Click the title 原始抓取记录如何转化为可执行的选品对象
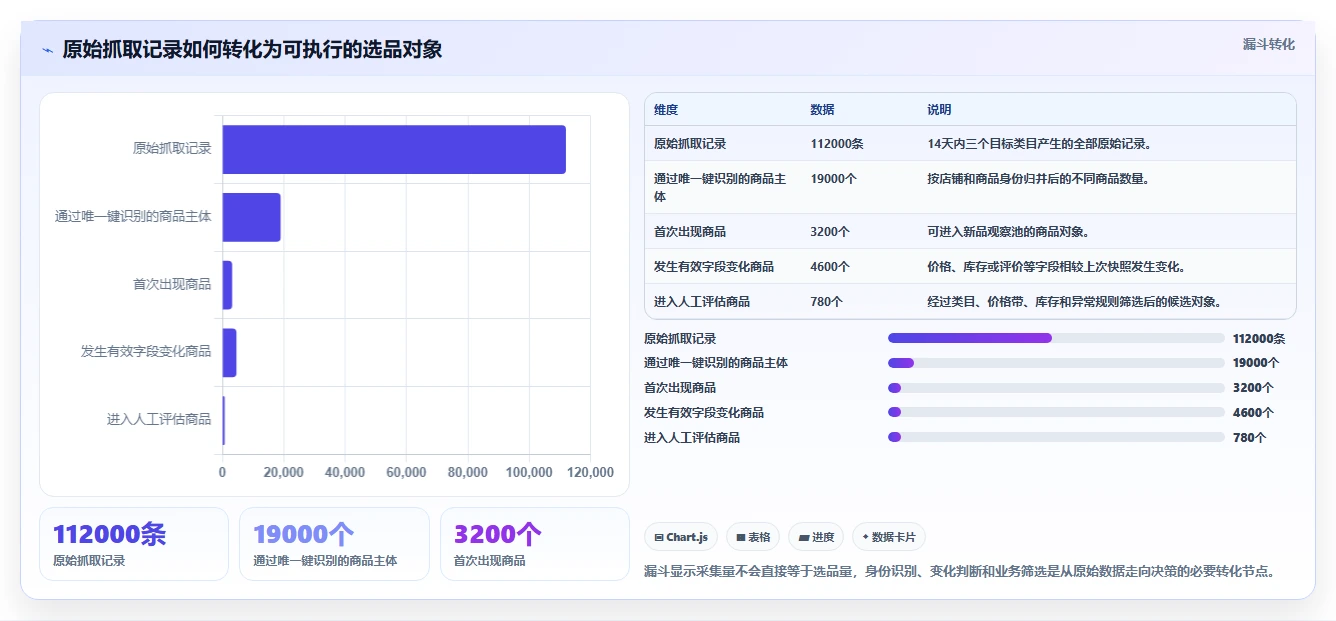1336x621 pixels. [252, 50]
